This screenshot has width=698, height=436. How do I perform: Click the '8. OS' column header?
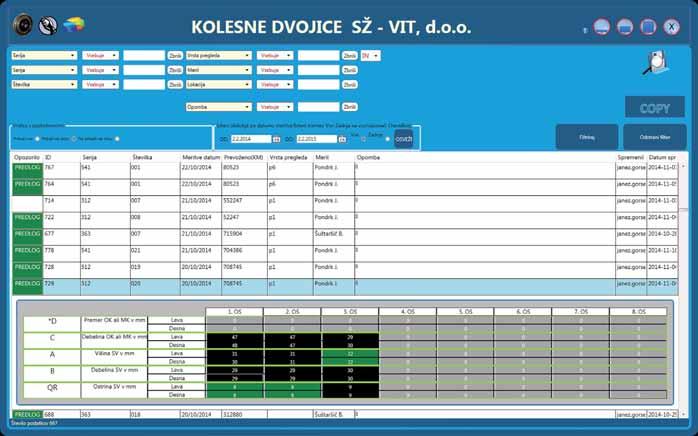(x=638, y=312)
